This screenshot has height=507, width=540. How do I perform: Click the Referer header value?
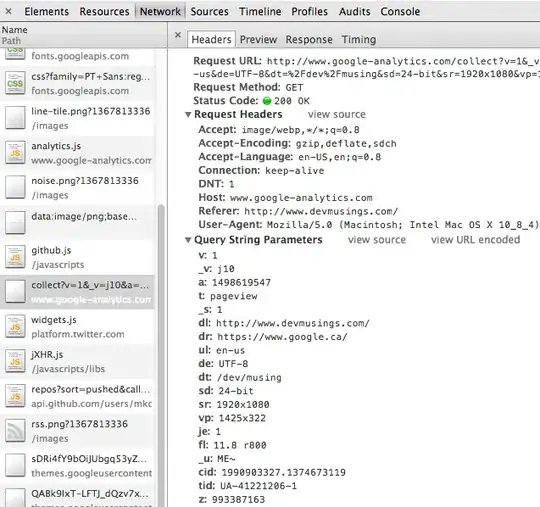[x=321, y=211]
